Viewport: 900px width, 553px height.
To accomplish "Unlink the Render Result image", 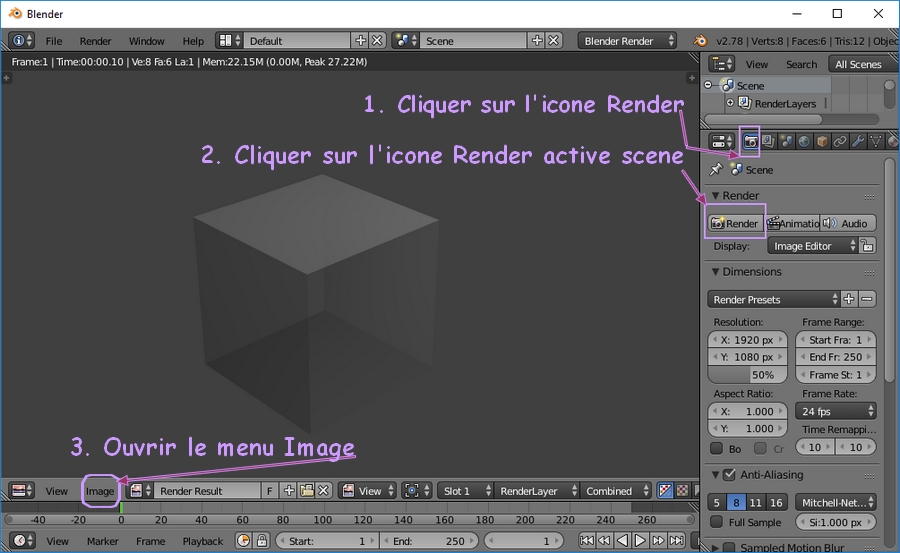I will point(324,491).
